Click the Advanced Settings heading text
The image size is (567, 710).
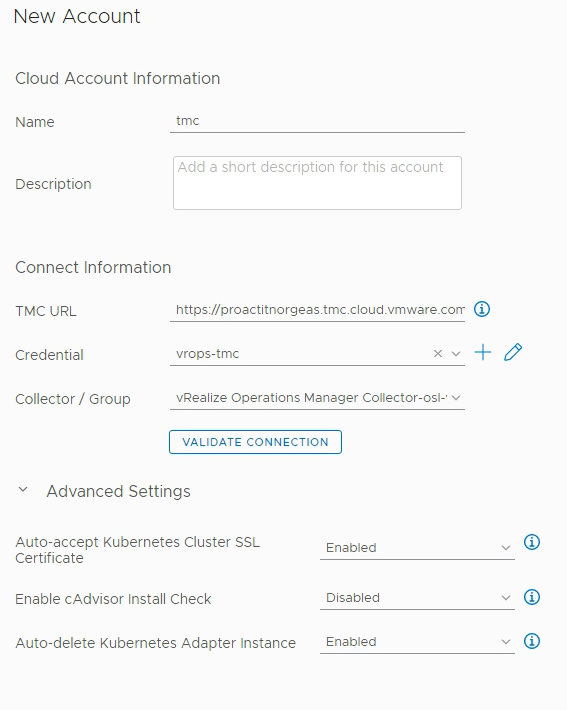coord(119,491)
